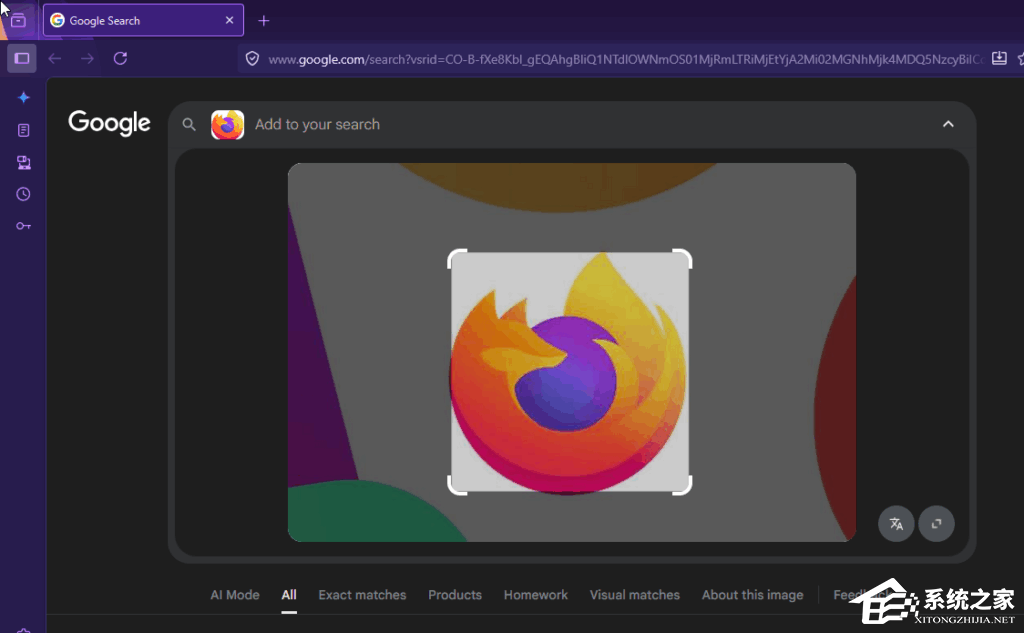Screen dimensions: 1024x633
Task: Open the Passwords key icon in sidebar
Action: 22,225
